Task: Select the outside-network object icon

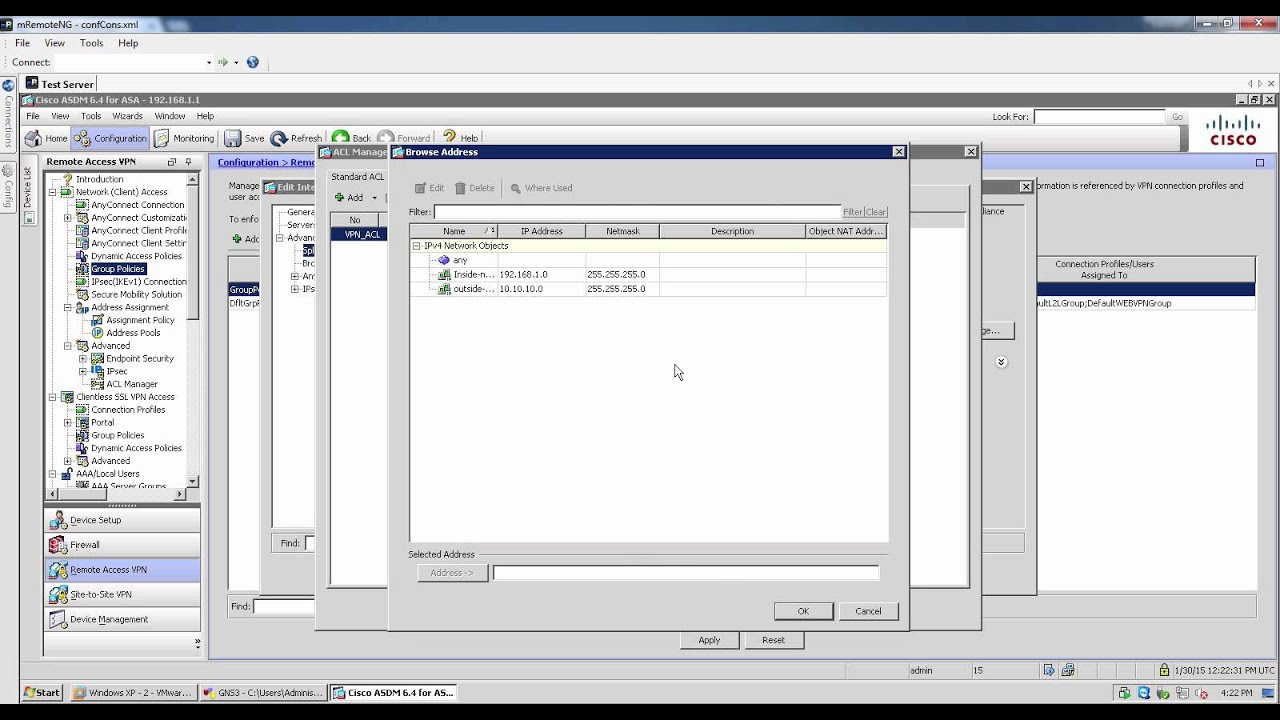Action: 444,289
